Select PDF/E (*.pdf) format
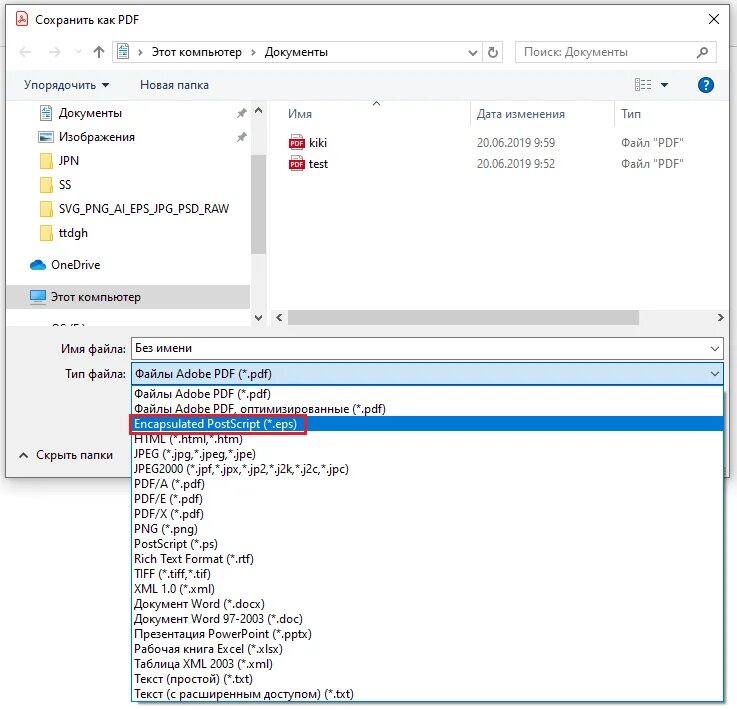Image resolution: width=737 pixels, height=710 pixels. (427, 499)
